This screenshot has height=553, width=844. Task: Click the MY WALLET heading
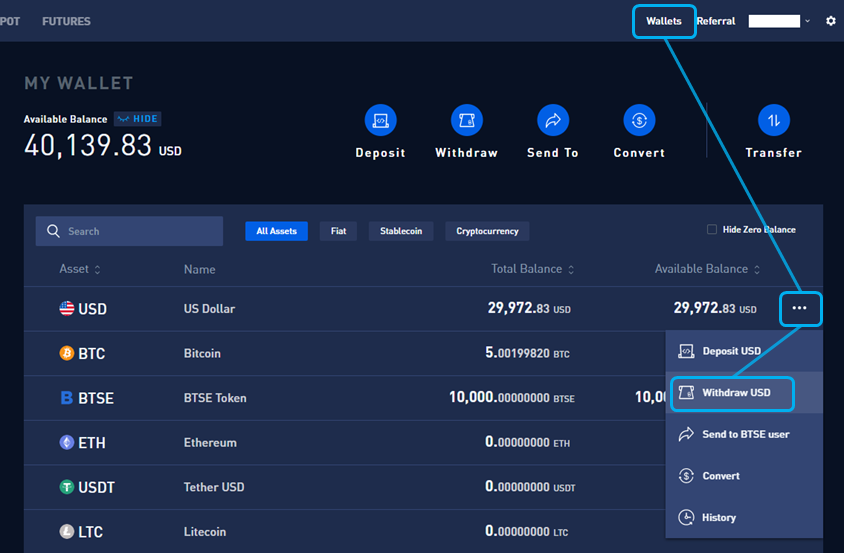click(79, 83)
